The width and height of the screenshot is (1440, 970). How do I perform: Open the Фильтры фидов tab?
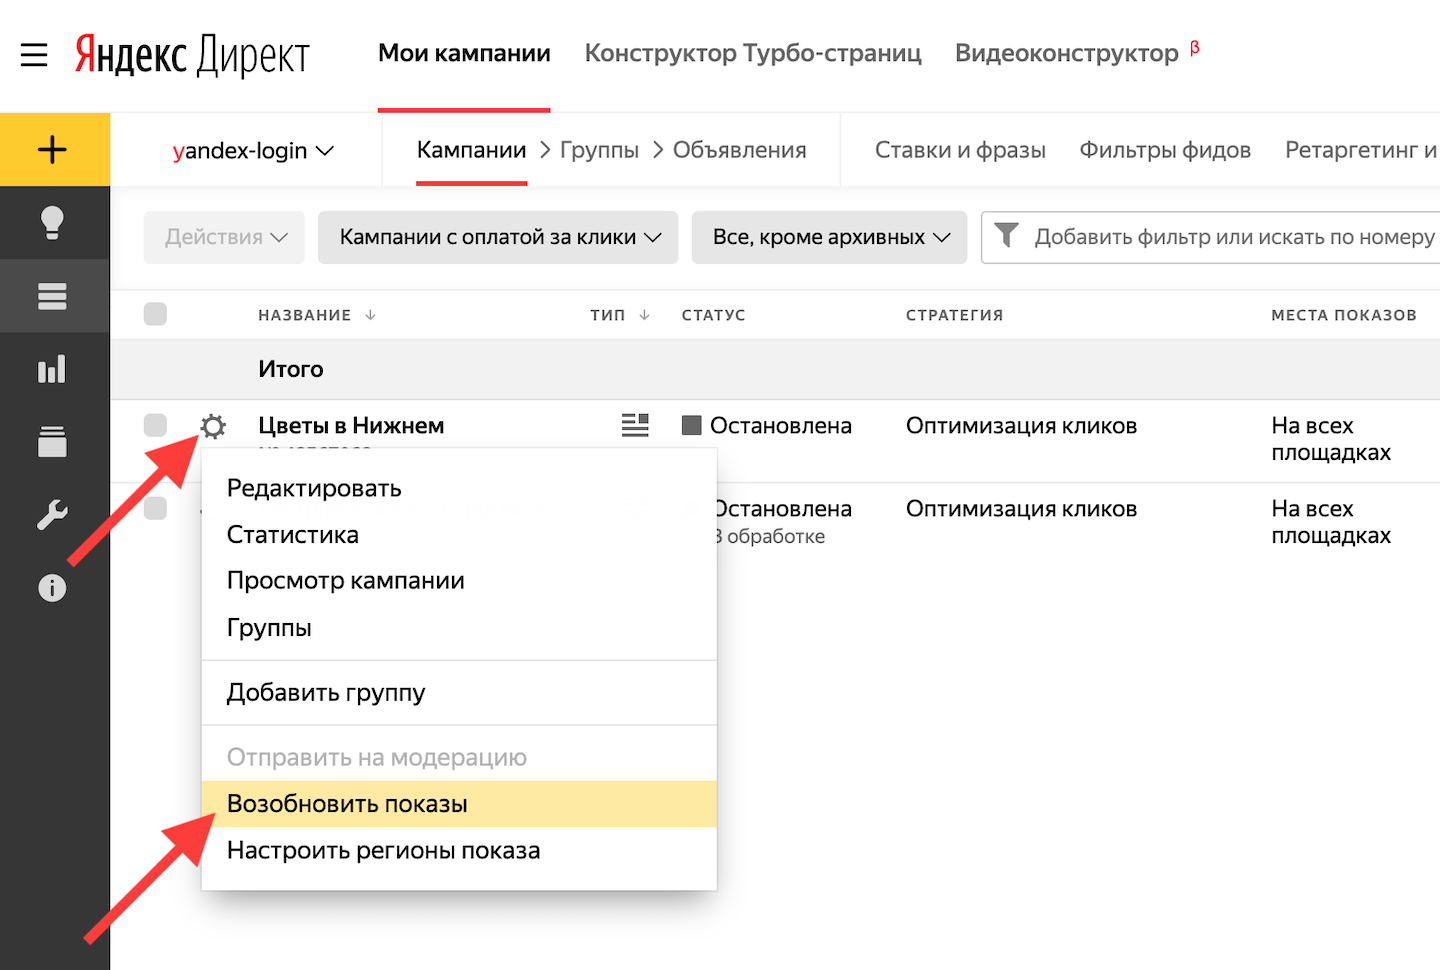click(1165, 150)
